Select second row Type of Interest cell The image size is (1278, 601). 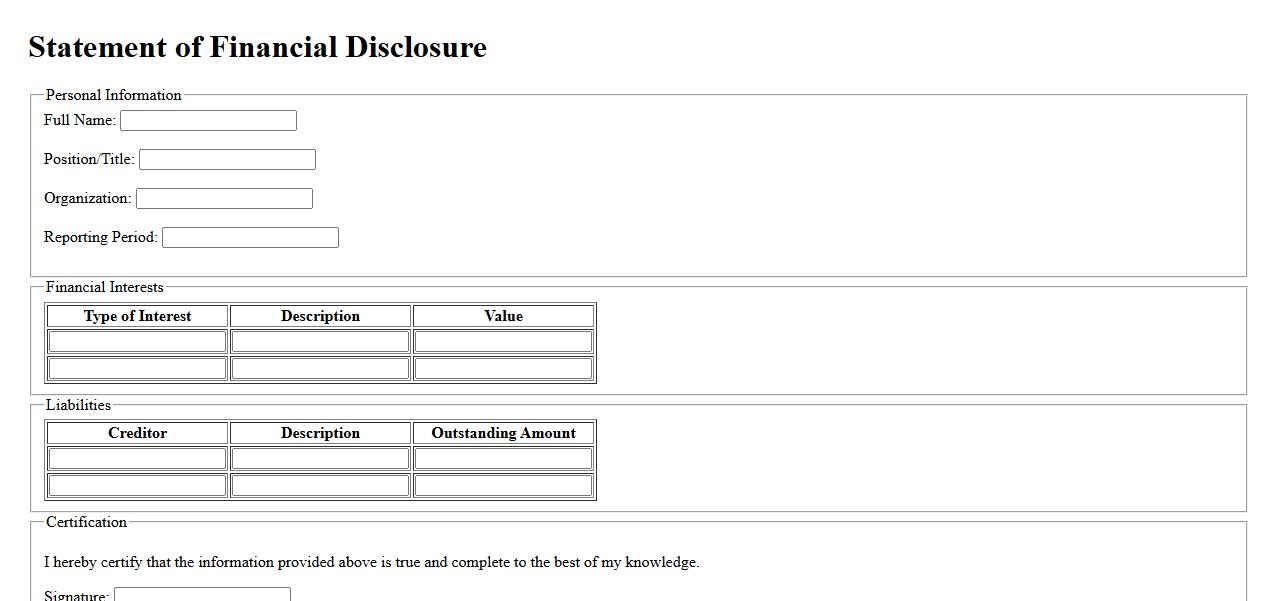tap(138, 368)
